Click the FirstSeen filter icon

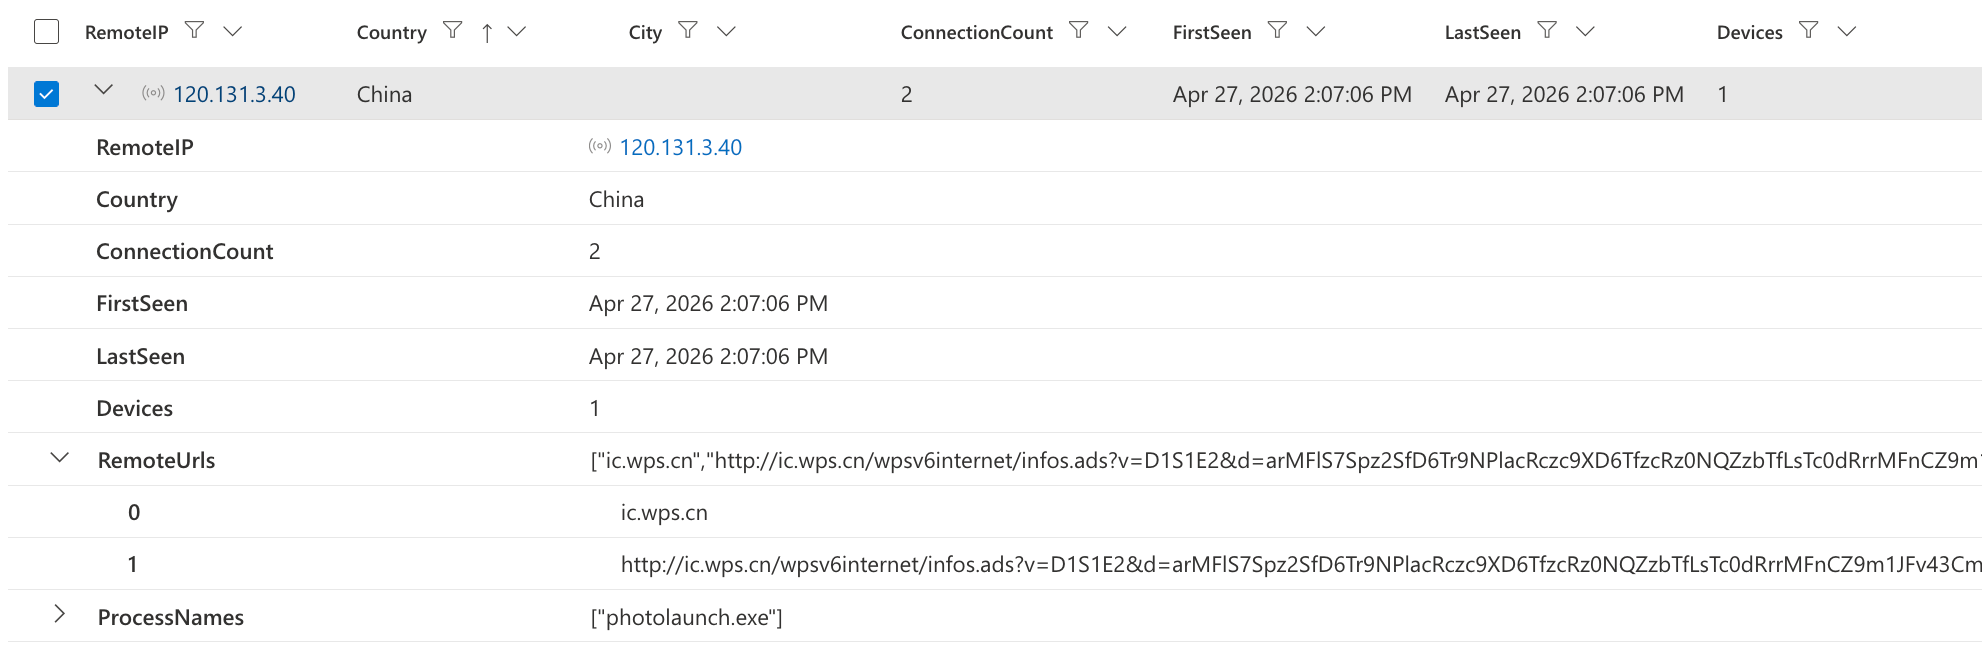coord(1277,30)
